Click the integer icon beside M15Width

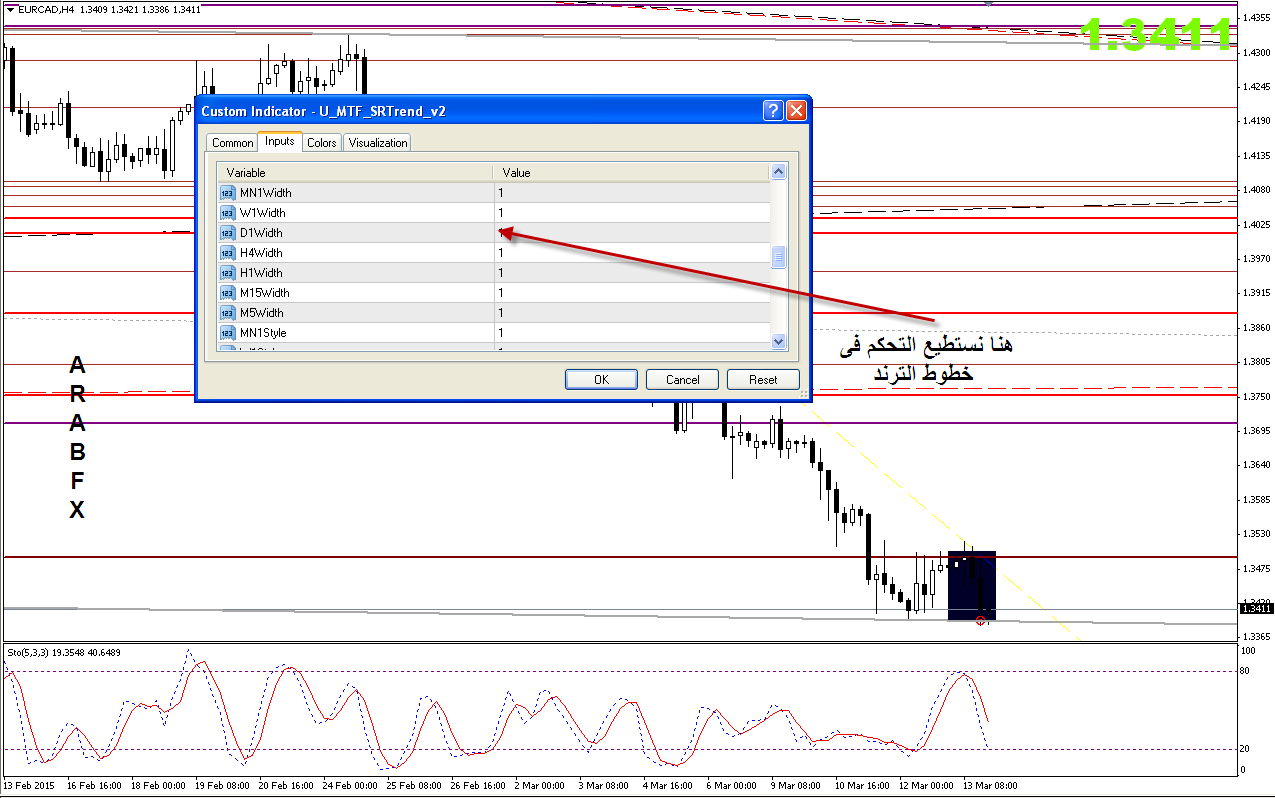[226, 292]
